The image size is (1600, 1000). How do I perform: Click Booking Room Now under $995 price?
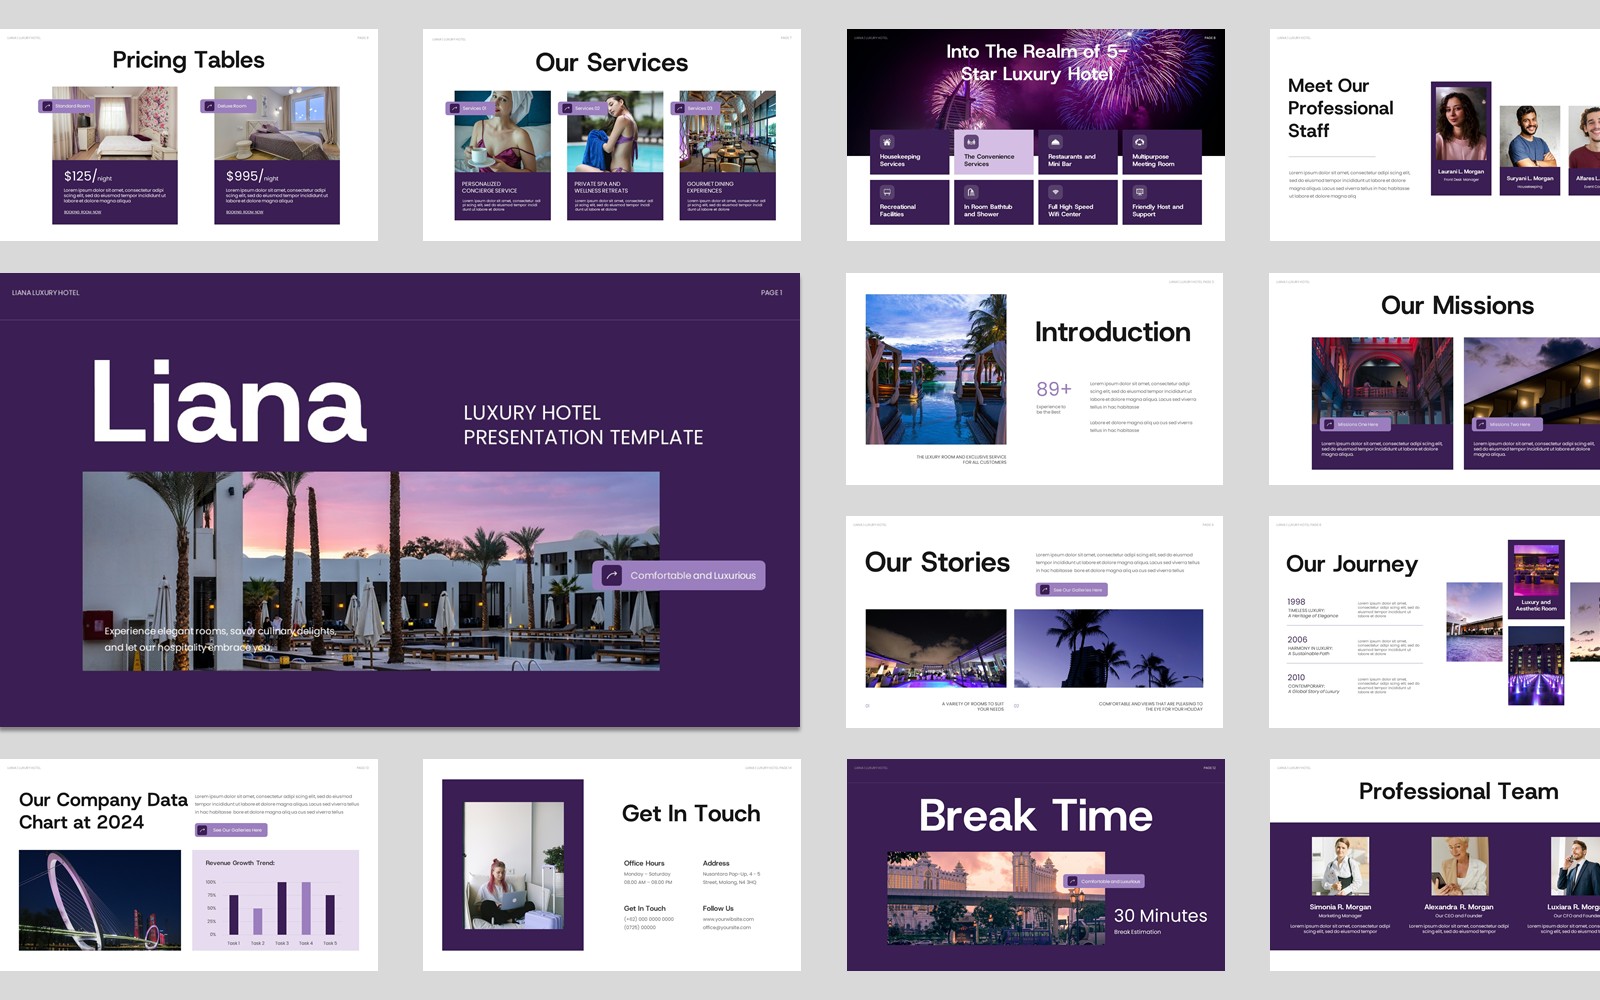244,212
